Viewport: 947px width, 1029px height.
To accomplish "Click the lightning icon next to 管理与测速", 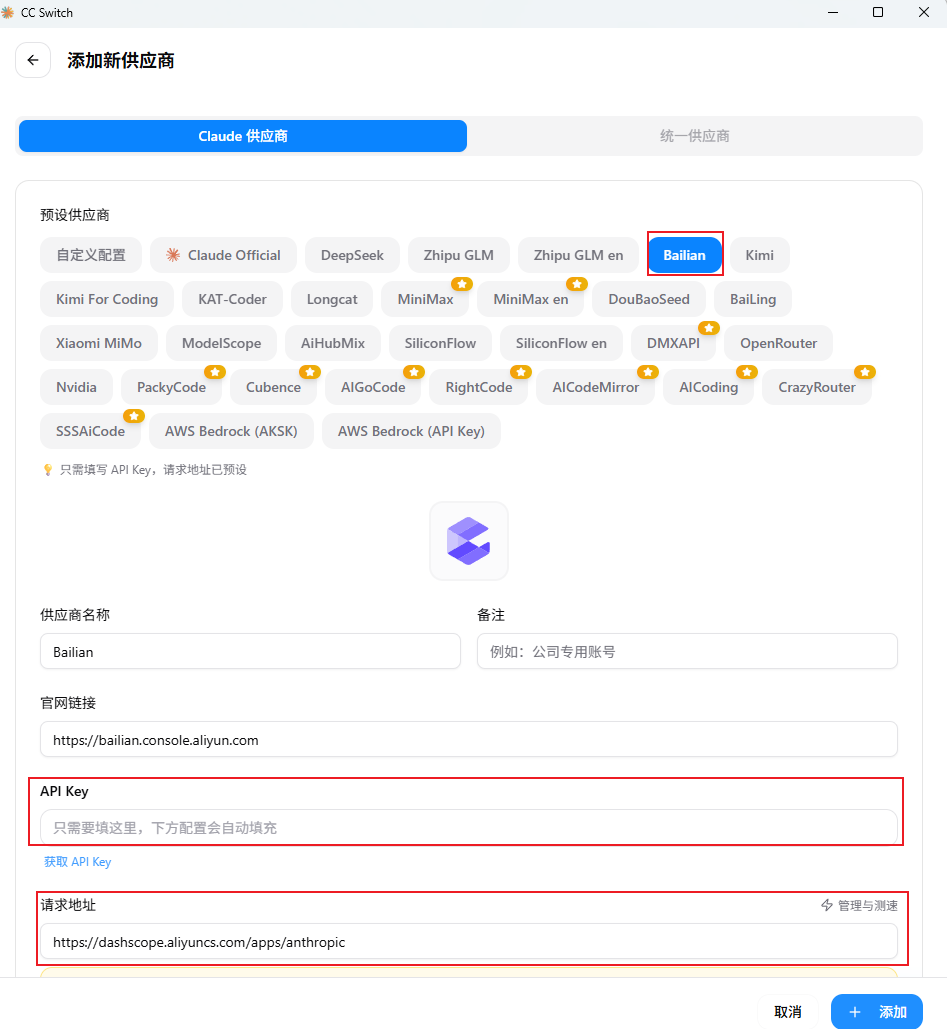I will pos(827,905).
